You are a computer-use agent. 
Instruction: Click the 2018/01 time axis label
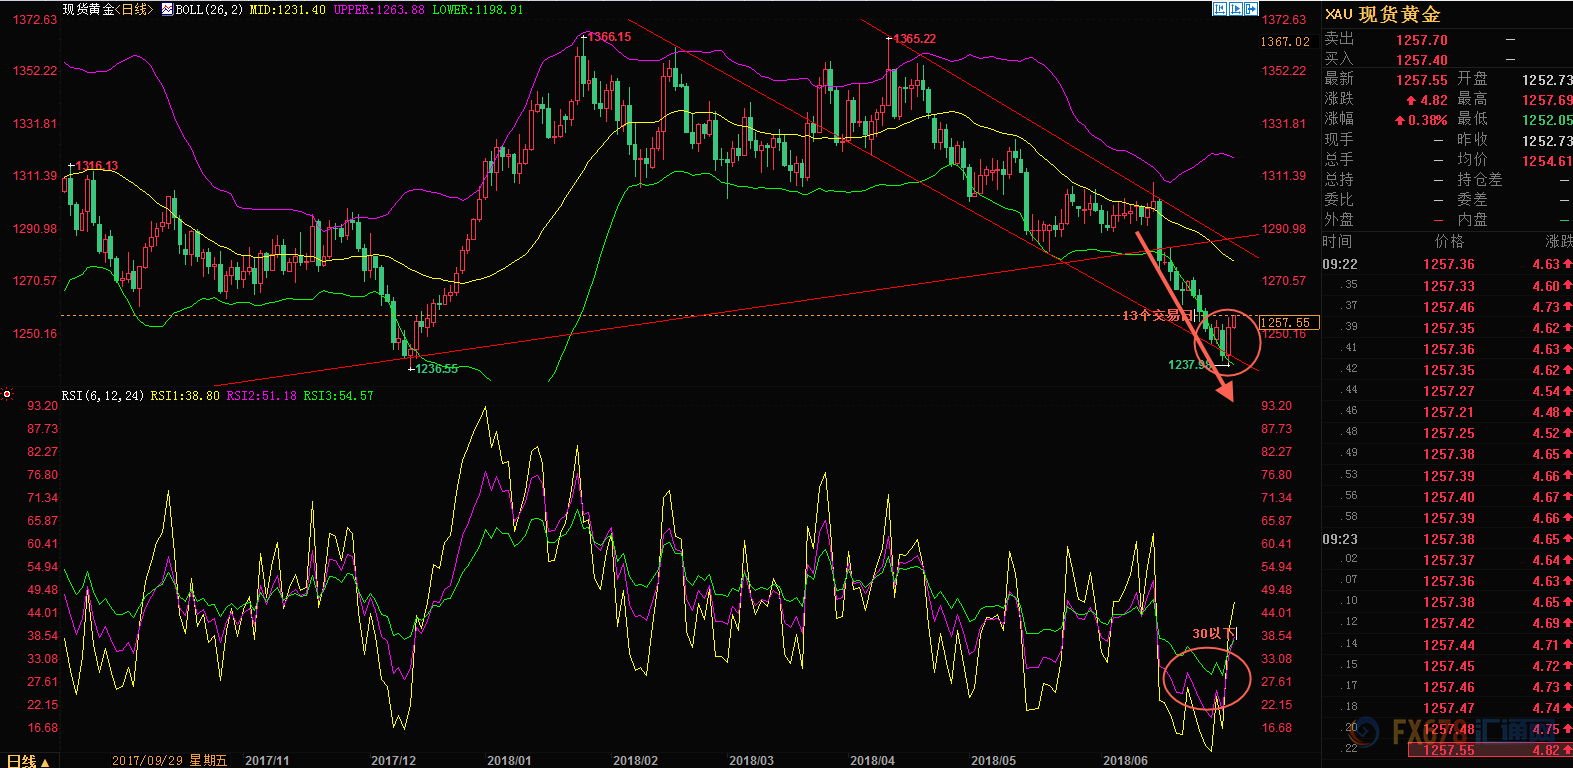click(509, 761)
